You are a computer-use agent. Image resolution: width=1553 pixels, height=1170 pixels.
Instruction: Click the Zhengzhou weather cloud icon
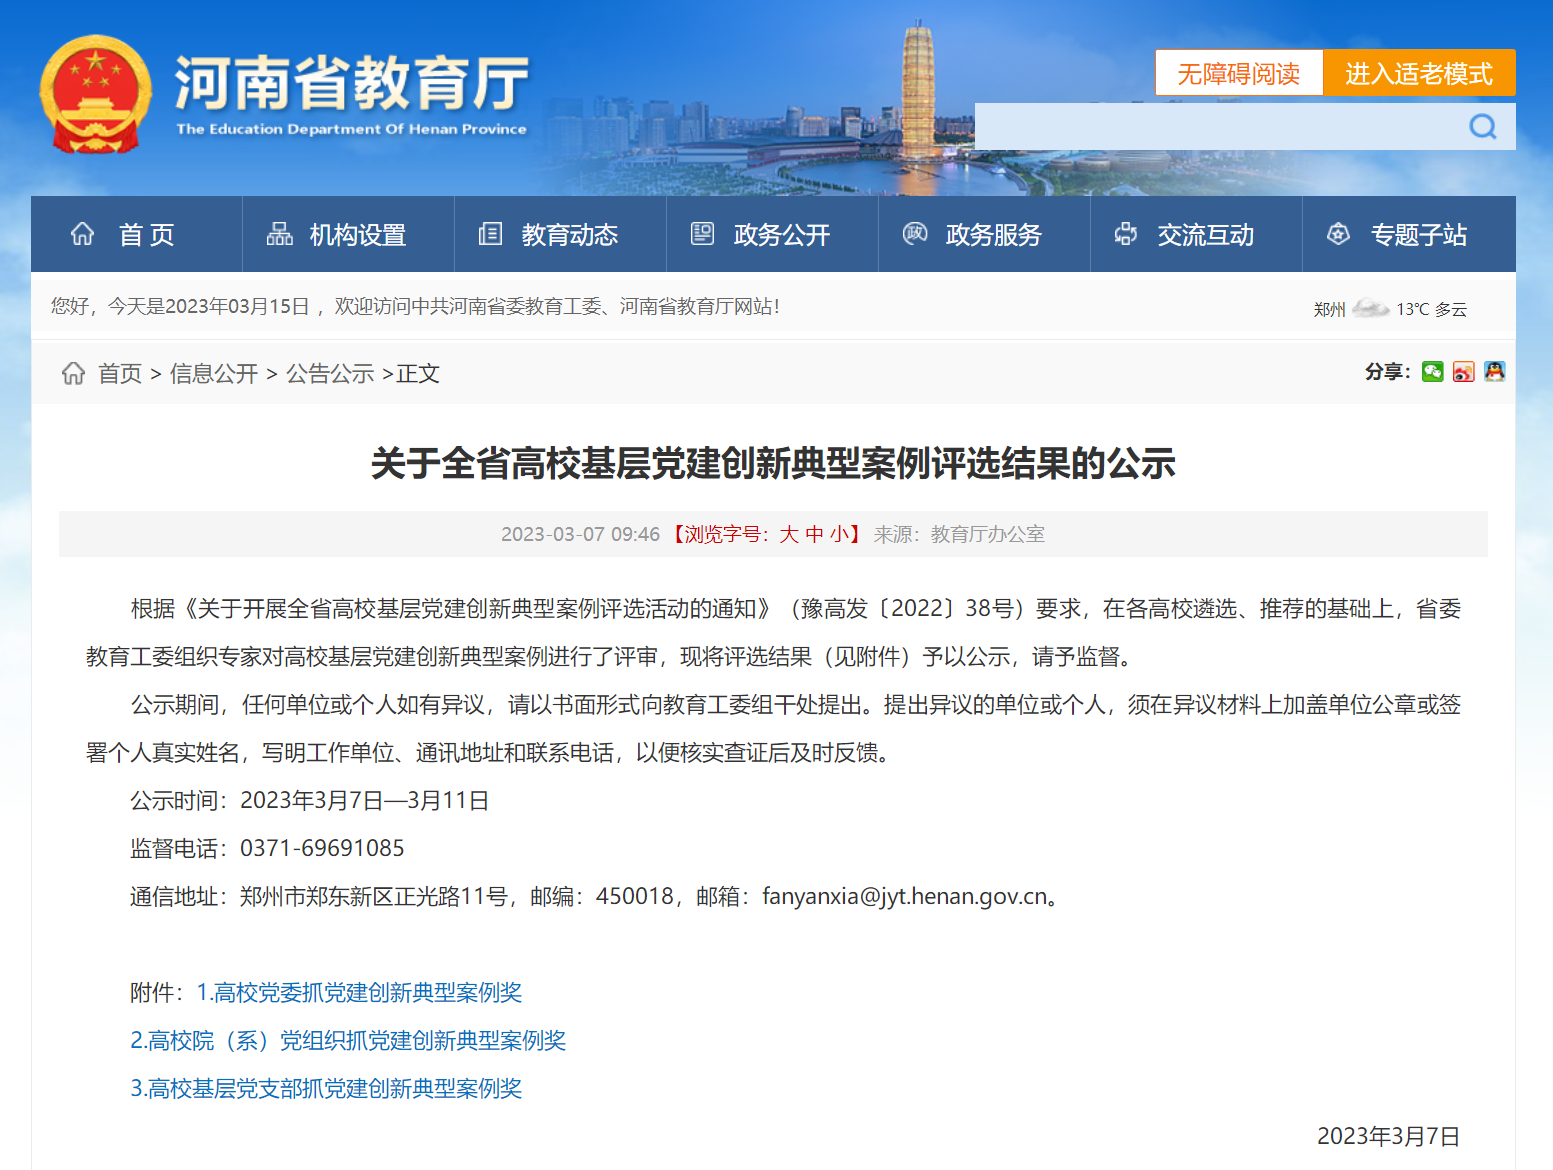[x=1370, y=309]
